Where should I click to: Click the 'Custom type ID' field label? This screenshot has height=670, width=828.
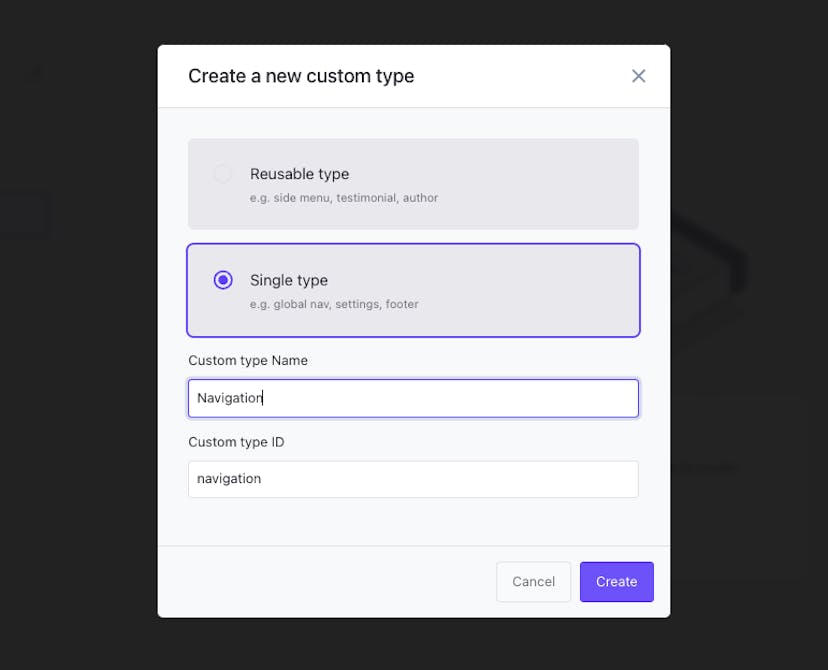click(236, 442)
